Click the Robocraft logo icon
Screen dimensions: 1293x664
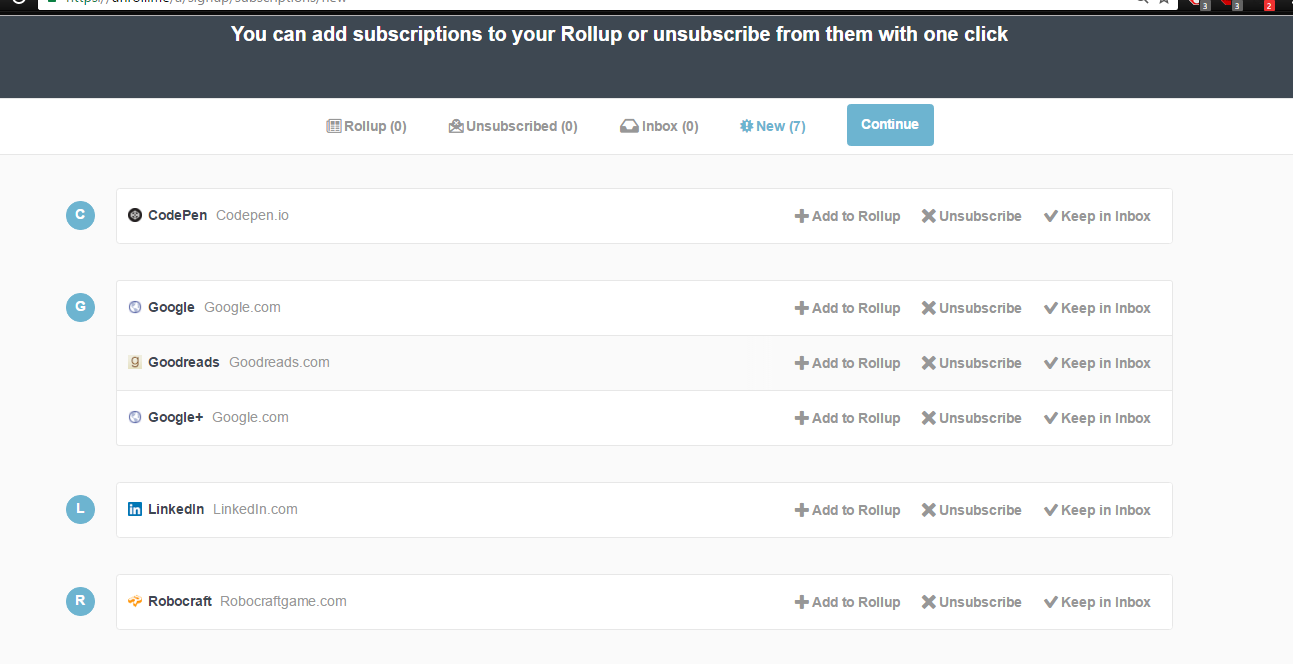click(x=135, y=601)
